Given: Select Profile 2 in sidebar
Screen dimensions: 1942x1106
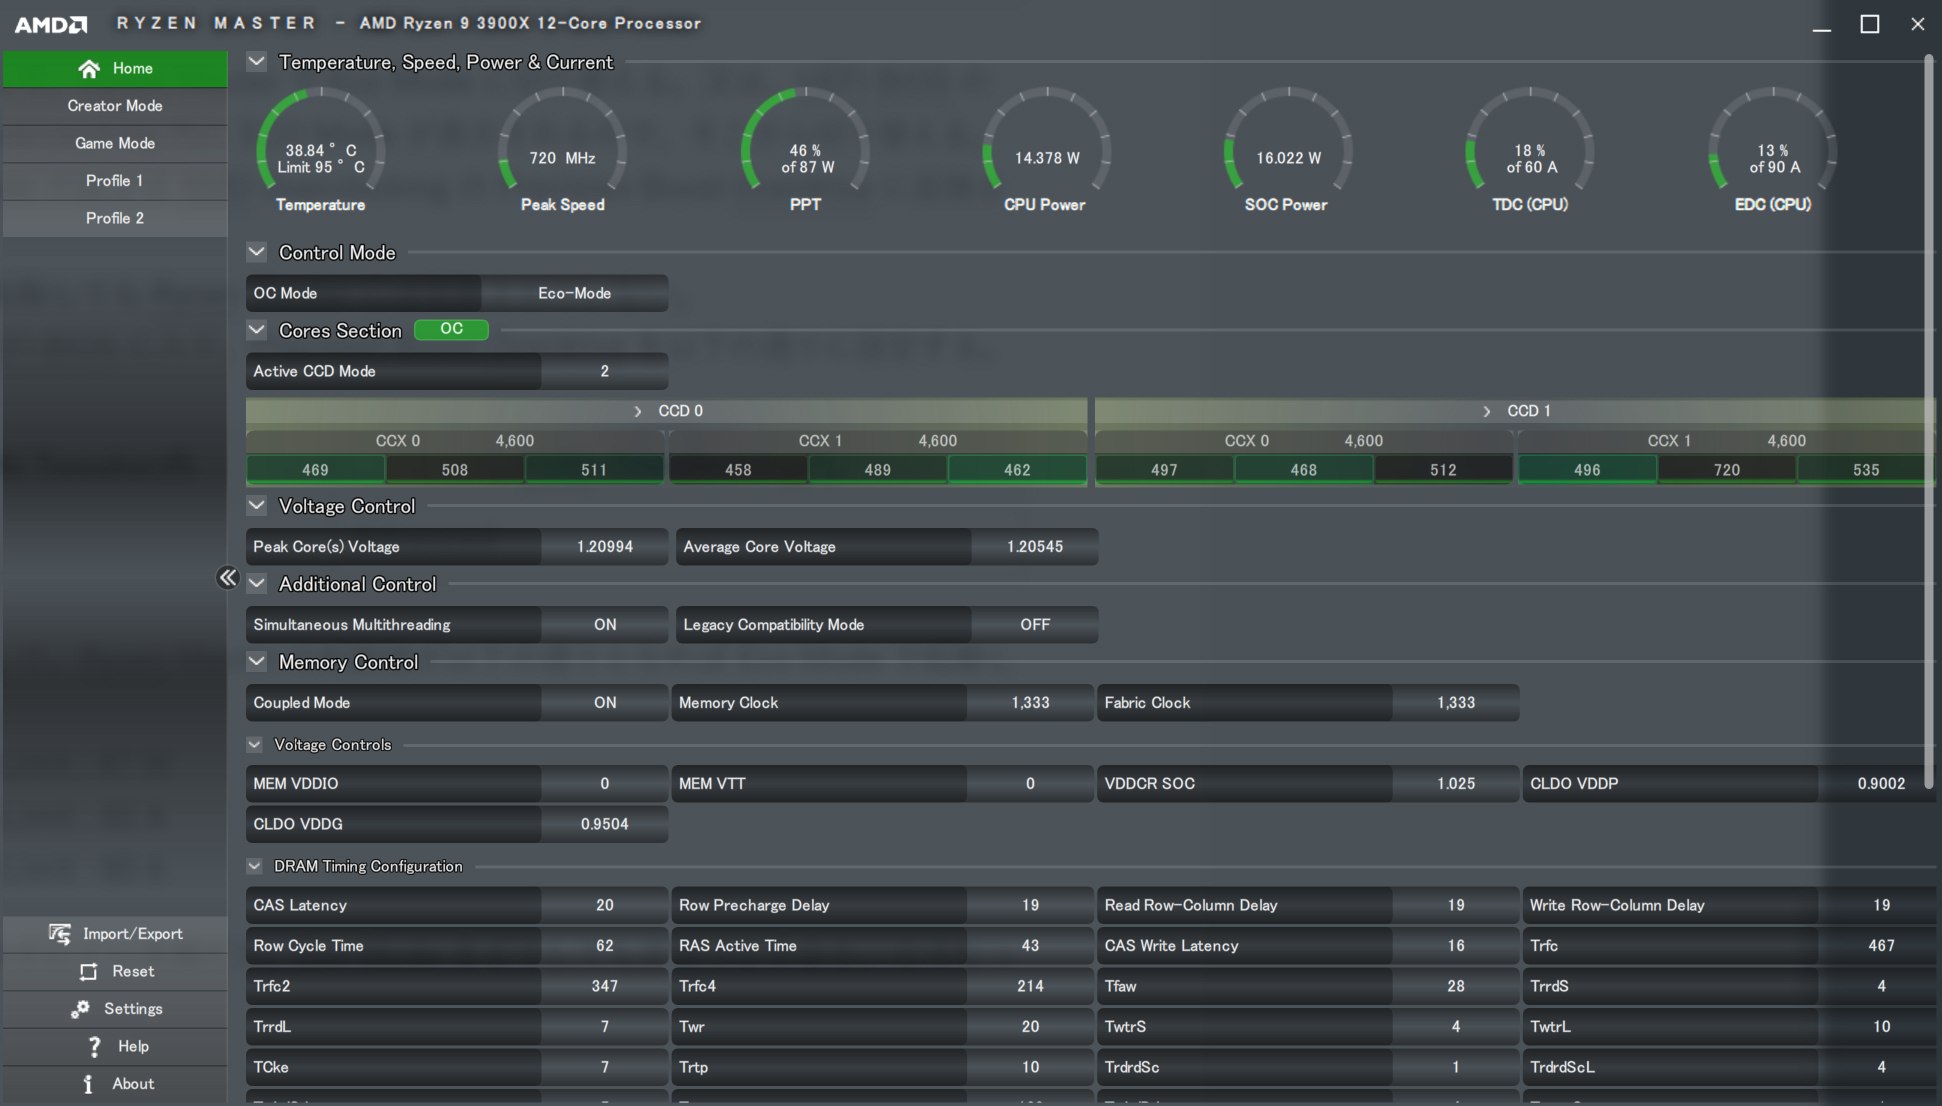Looking at the screenshot, I should pos(115,218).
